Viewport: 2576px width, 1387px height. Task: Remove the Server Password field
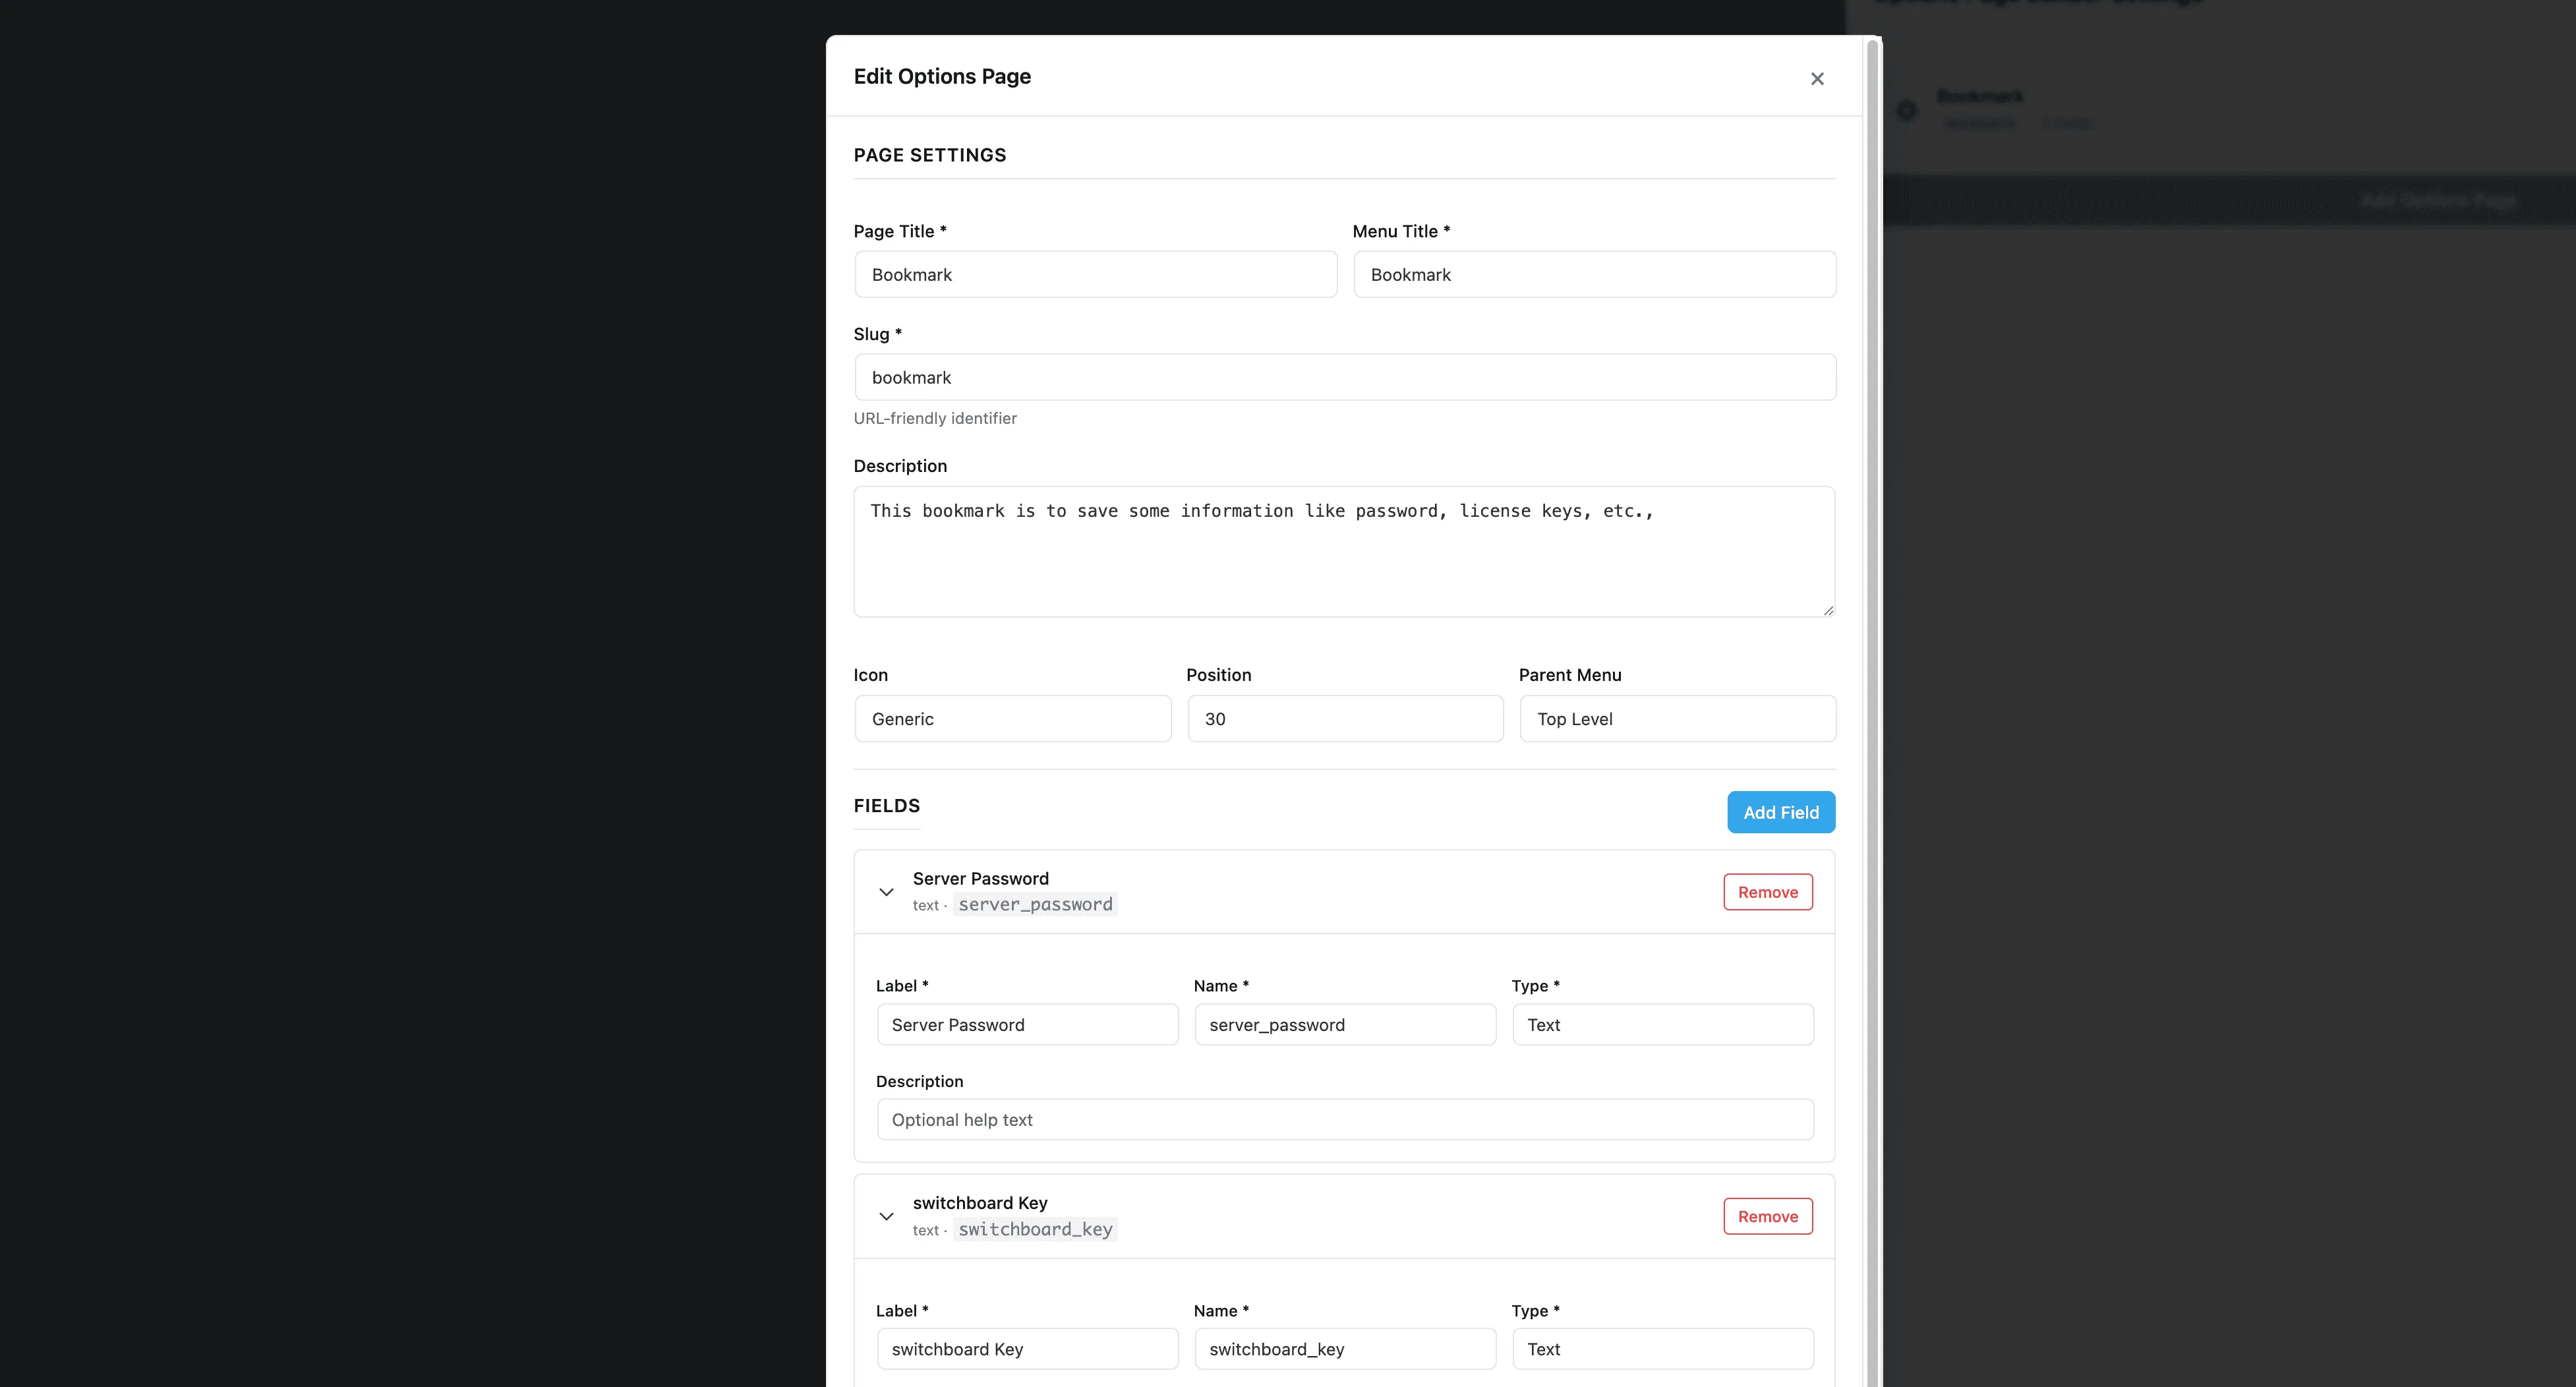1767,891
